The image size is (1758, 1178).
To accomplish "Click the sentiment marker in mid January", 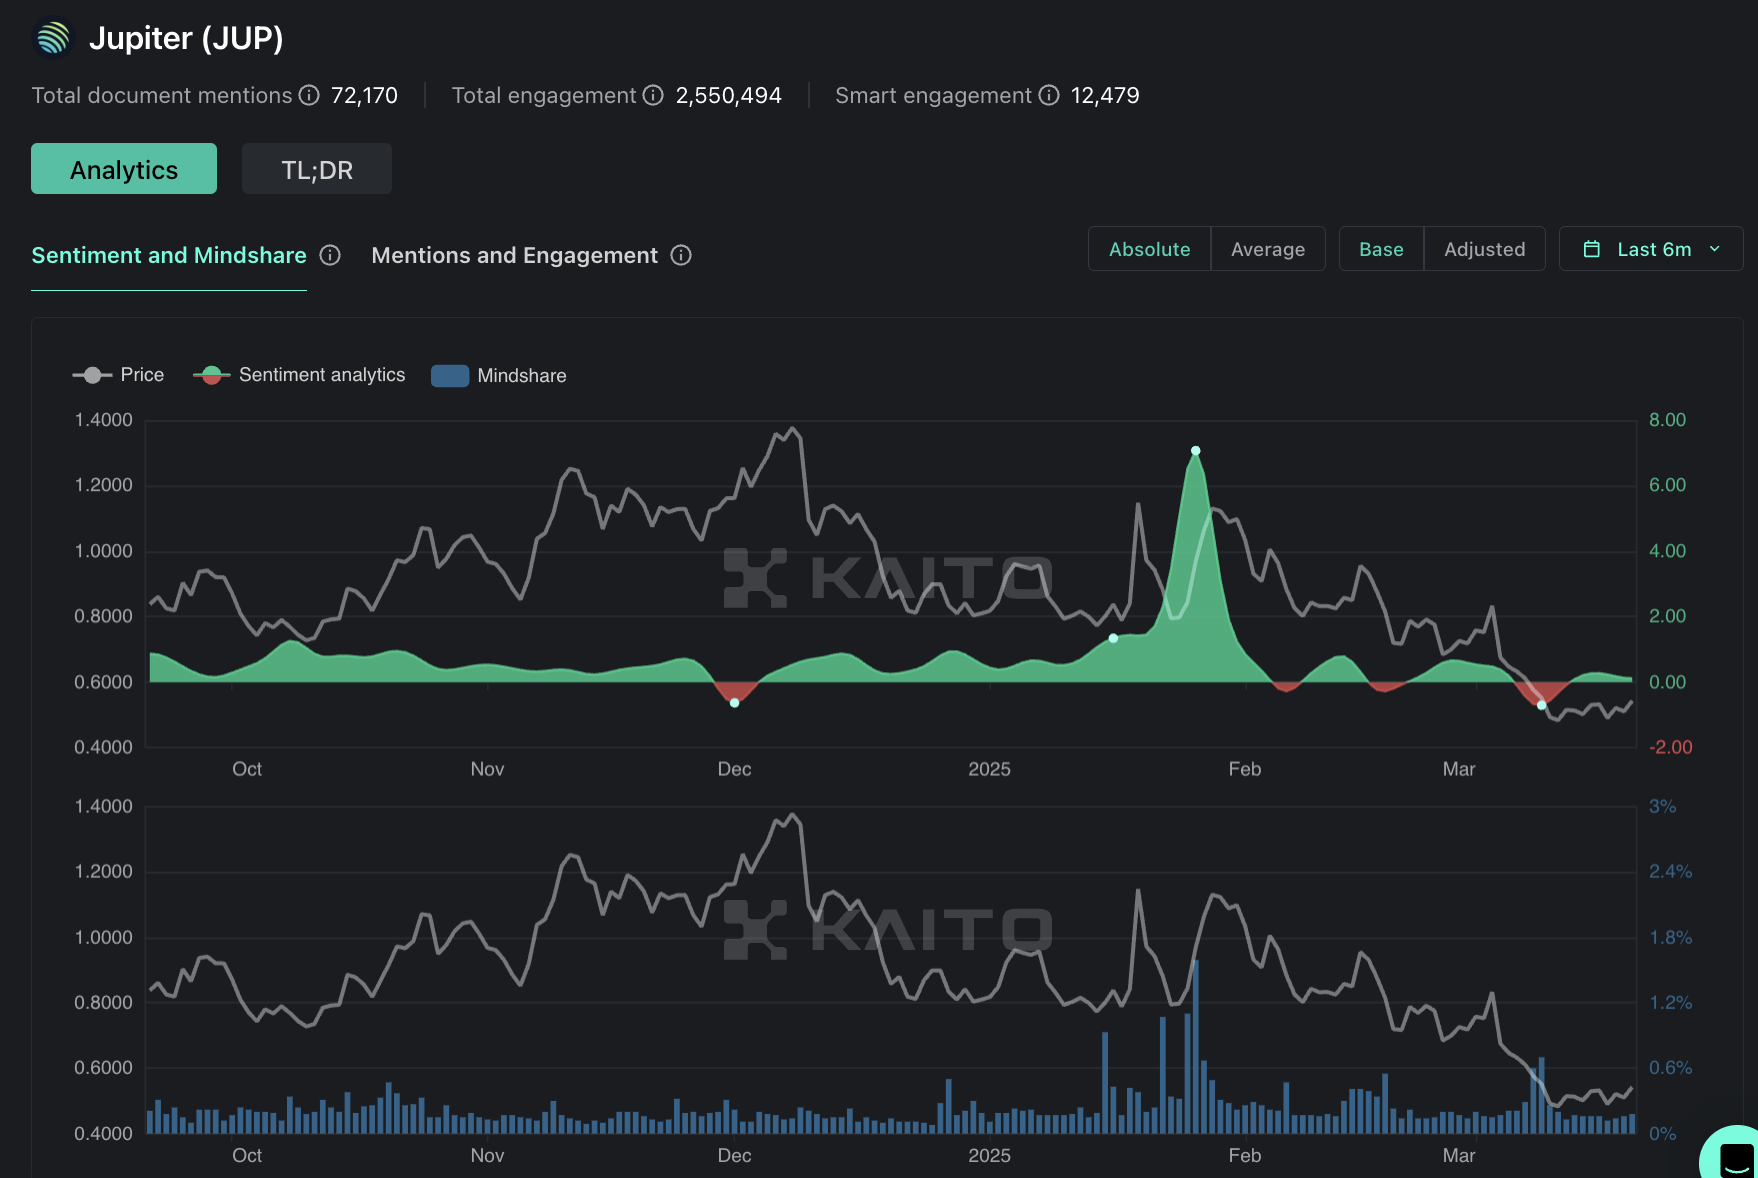I will click(x=1113, y=638).
